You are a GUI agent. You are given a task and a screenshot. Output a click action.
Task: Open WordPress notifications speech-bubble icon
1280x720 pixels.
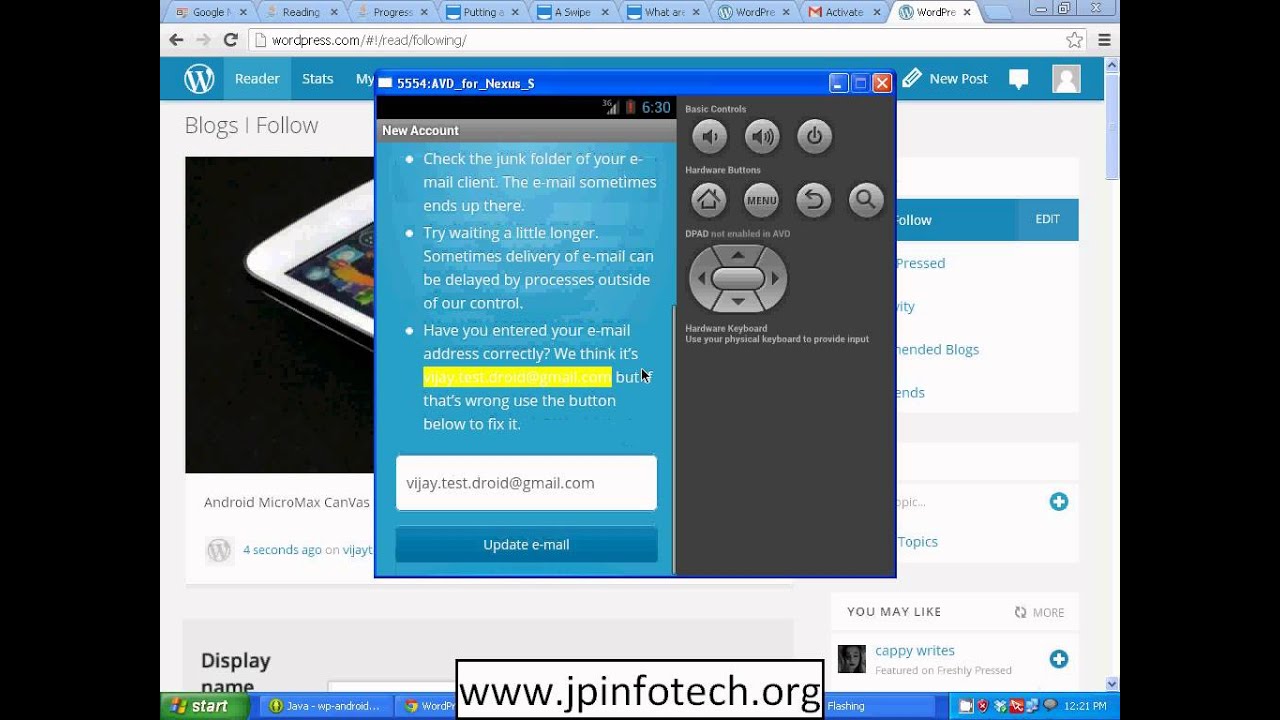[x=1018, y=79]
